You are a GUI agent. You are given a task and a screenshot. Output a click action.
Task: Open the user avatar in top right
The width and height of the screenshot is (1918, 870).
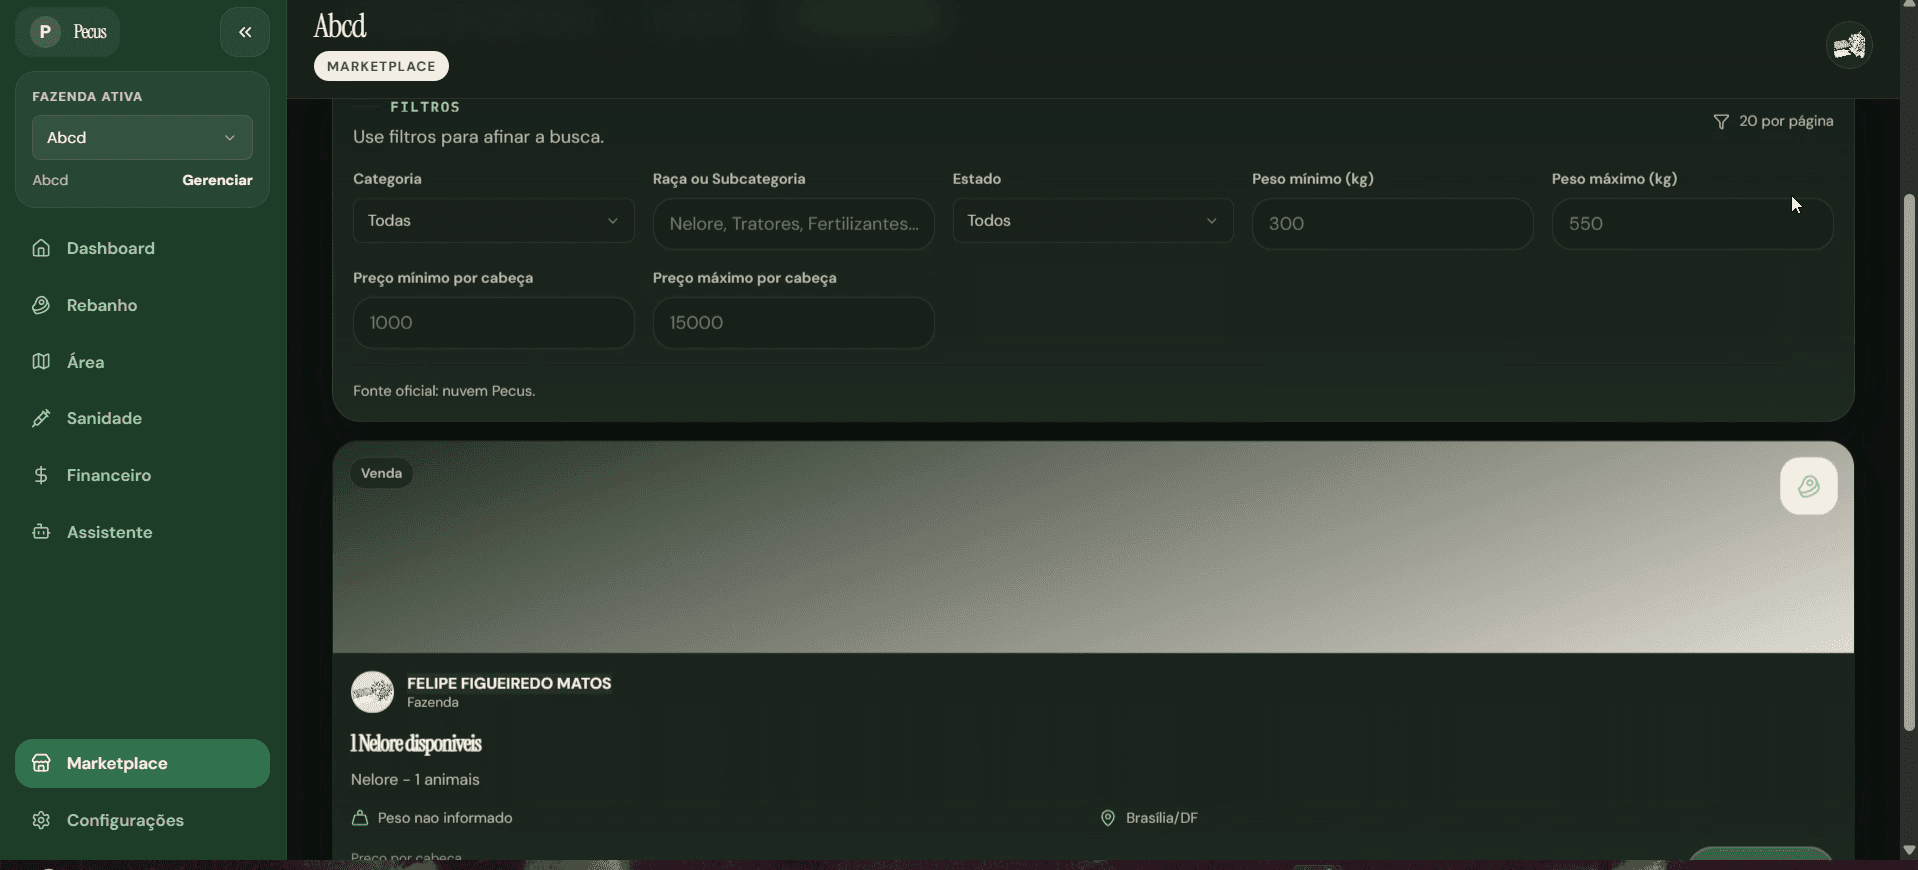click(1849, 45)
